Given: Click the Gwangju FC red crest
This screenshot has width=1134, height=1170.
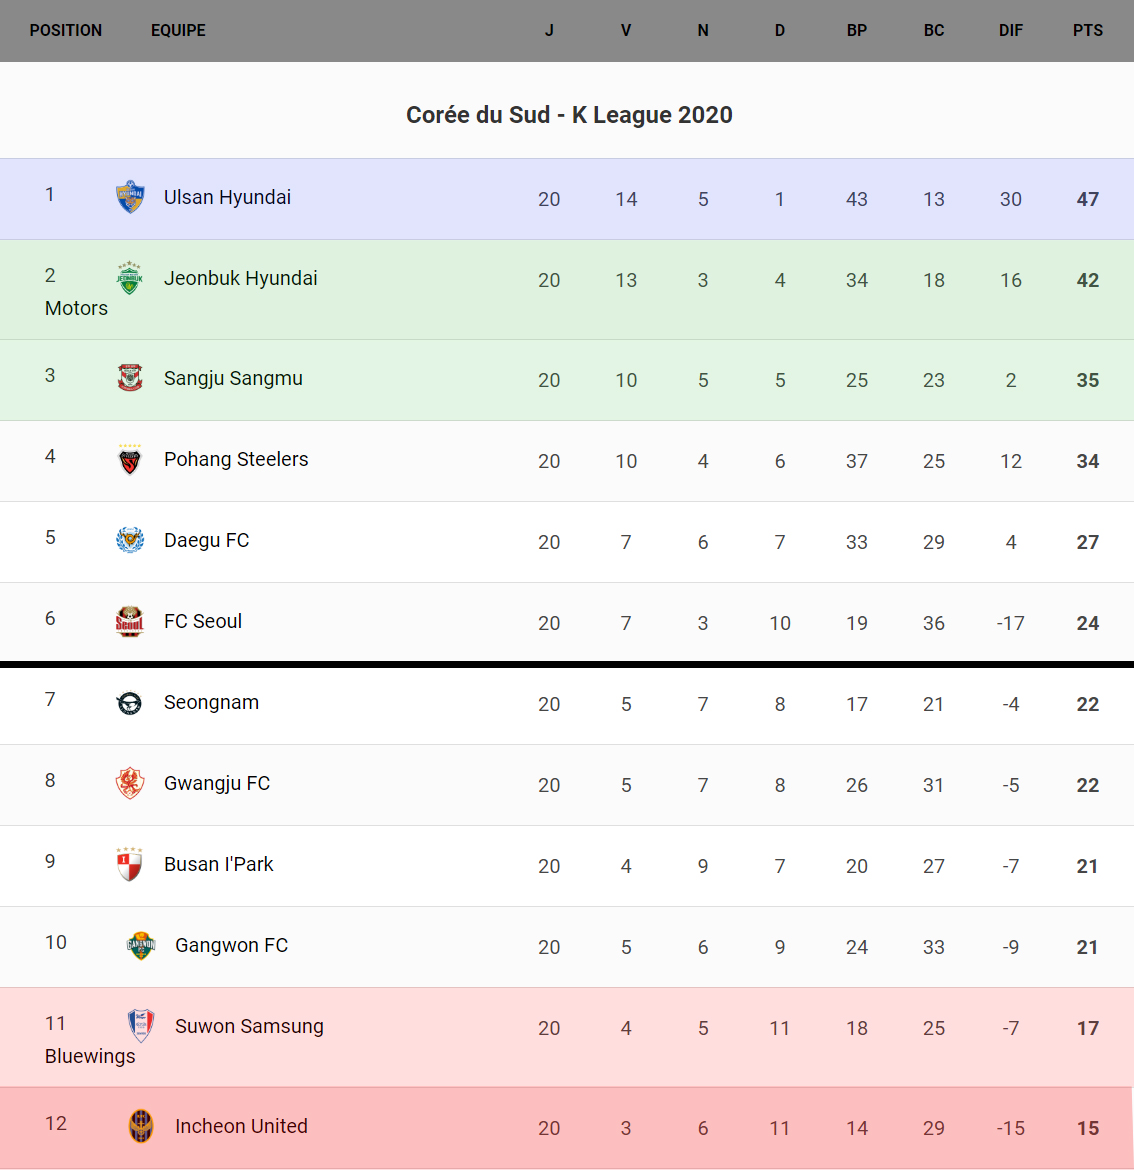Looking at the screenshot, I should 130,783.
